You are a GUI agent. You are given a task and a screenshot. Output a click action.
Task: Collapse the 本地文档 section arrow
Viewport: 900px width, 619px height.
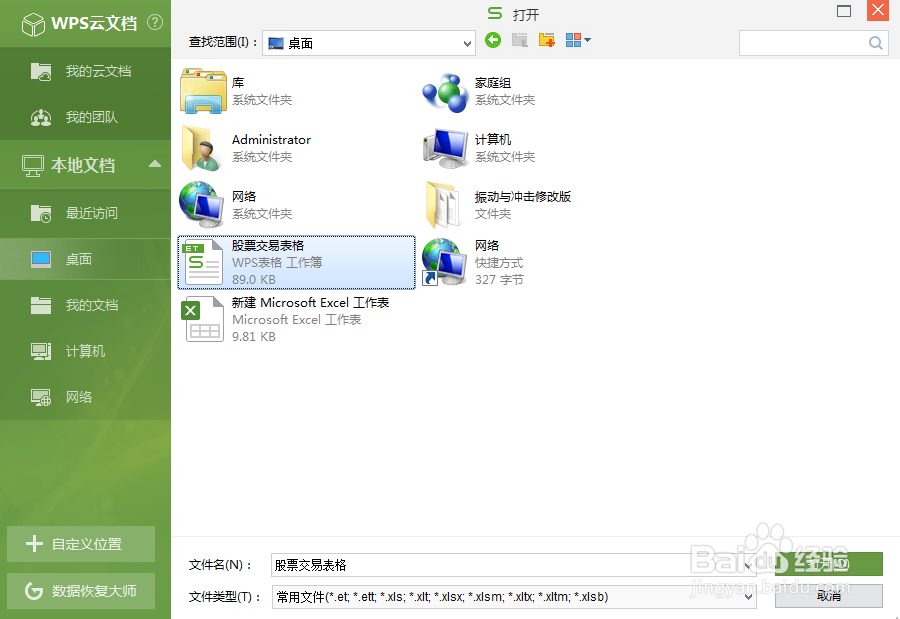pyautogui.click(x=154, y=164)
